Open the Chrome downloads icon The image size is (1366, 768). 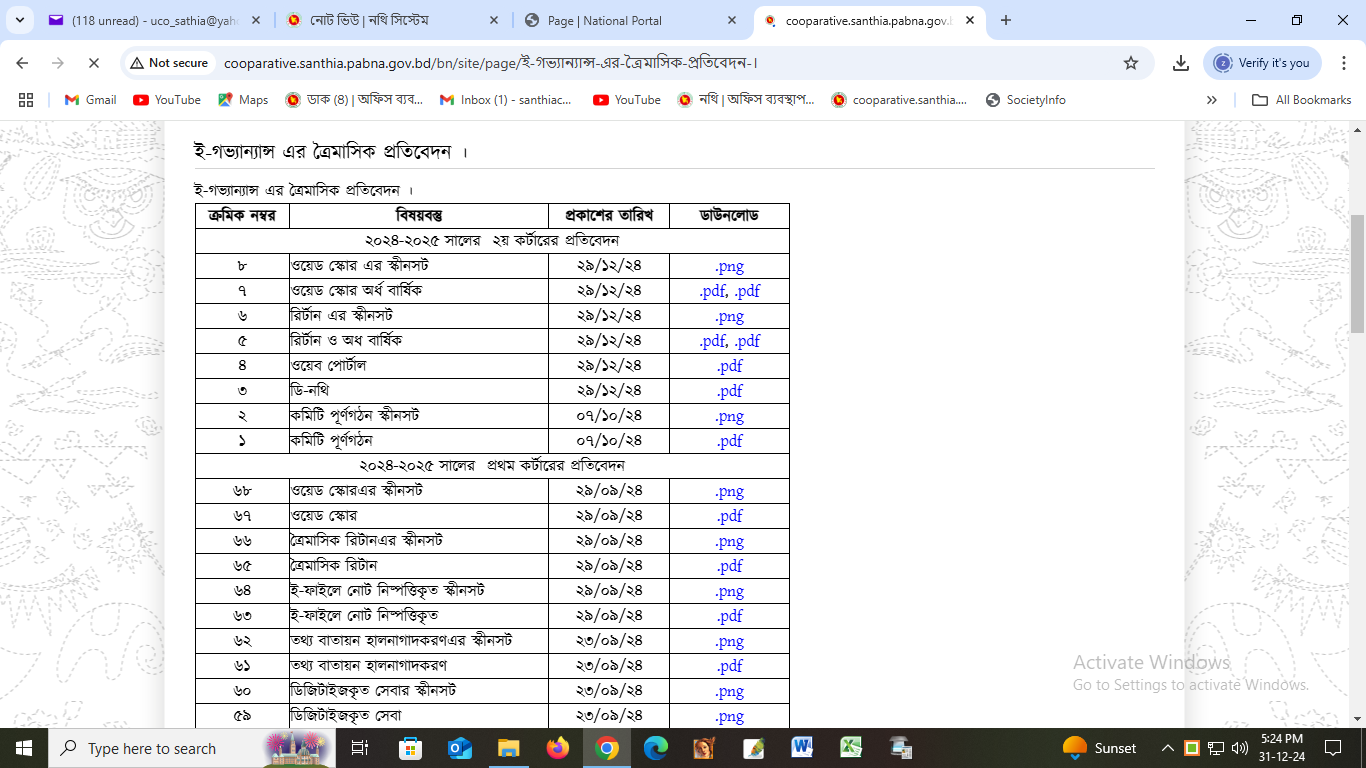(1181, 63)
